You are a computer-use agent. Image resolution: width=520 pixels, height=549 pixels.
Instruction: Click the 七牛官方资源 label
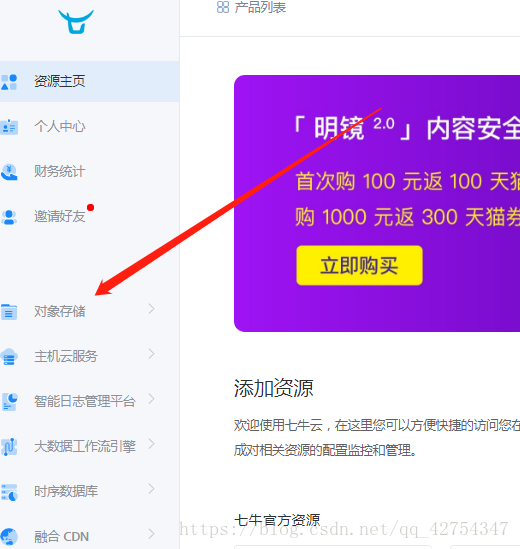(x=277, y=520)
